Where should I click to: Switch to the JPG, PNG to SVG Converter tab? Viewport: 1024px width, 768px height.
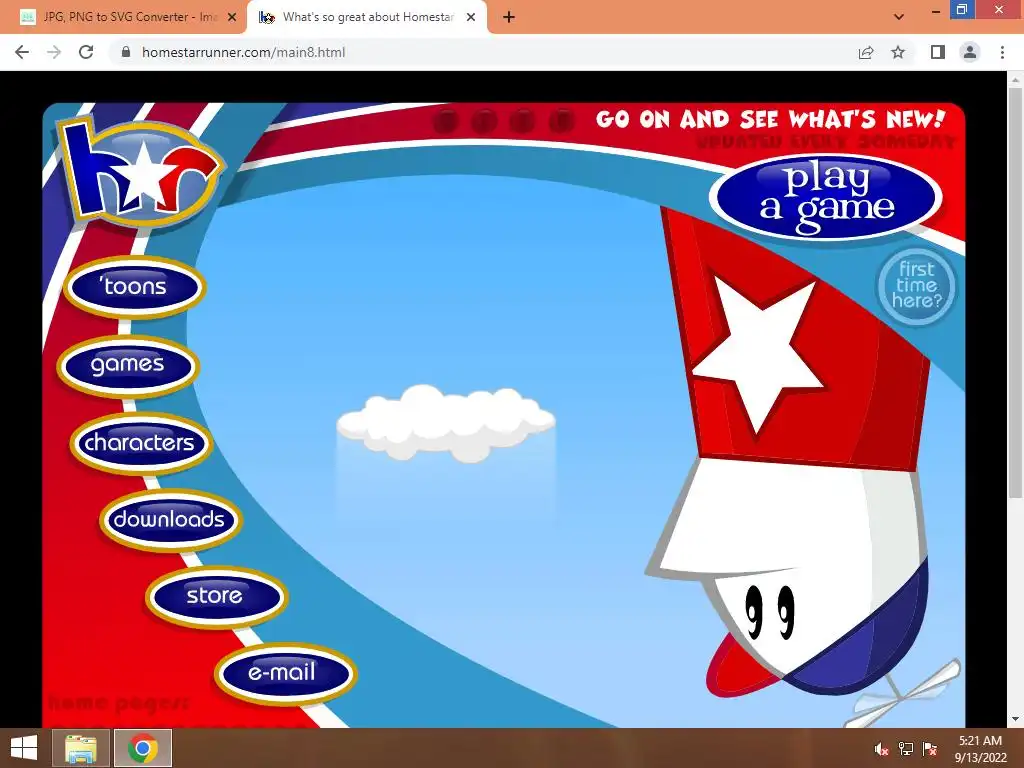130,17
